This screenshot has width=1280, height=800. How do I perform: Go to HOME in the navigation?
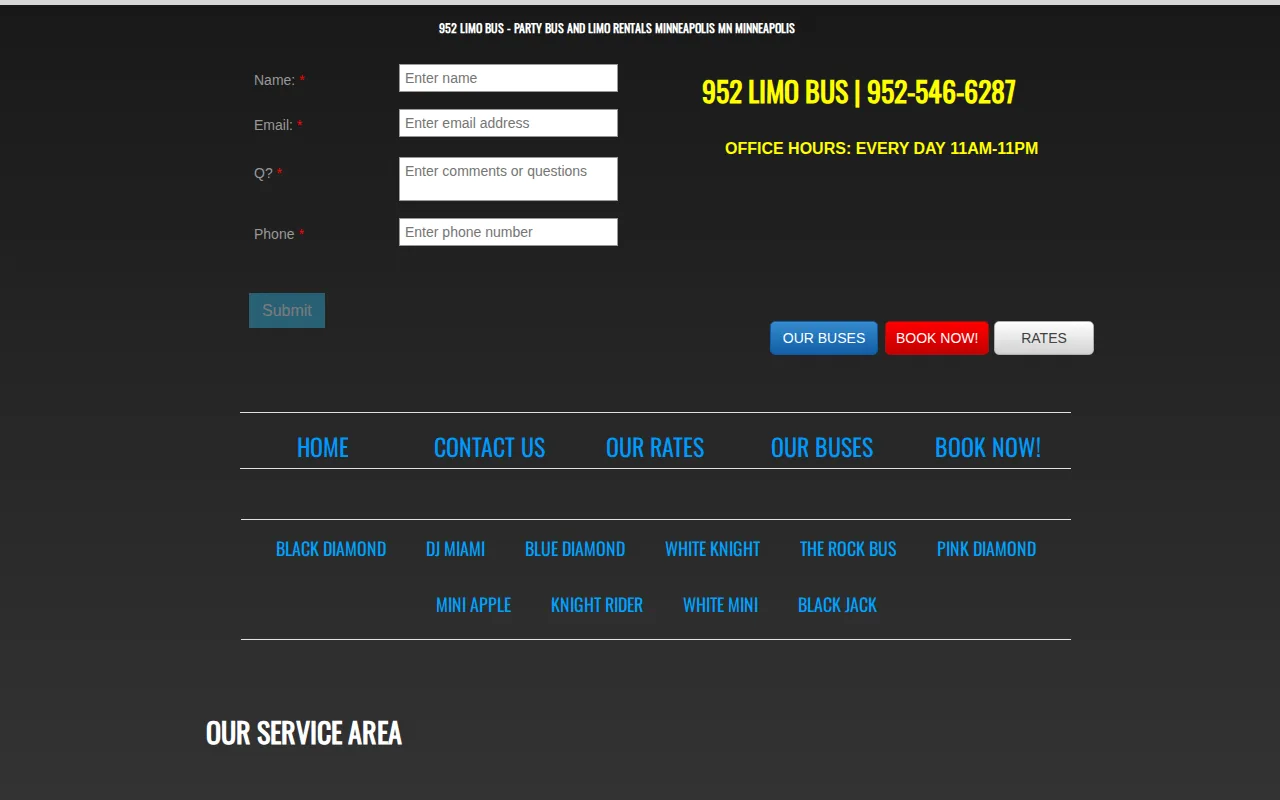point(323,447)
